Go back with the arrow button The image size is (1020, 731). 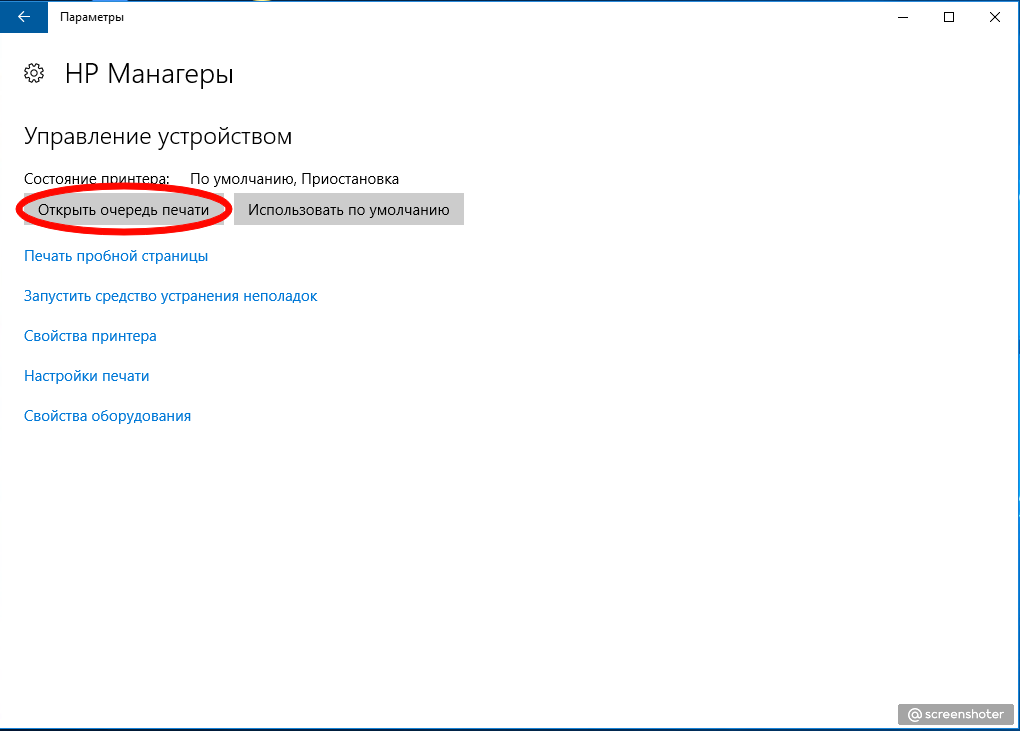(x=24, y=17)
